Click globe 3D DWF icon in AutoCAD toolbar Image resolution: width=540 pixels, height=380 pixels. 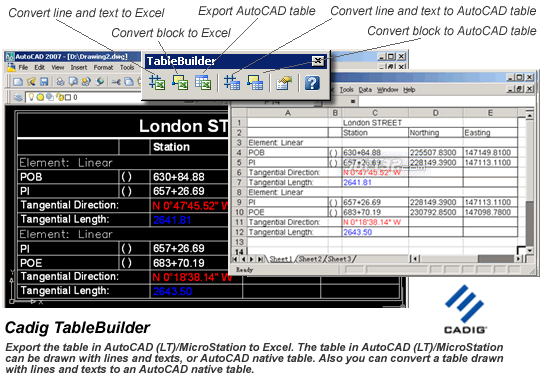tap(100, 82)
